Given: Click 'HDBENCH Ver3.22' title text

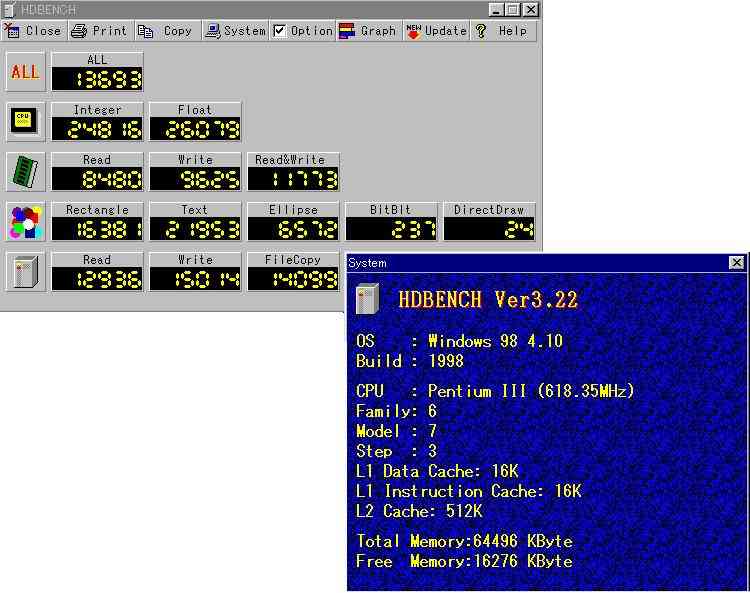Looking at the screenshot, I should click(488, 300).
